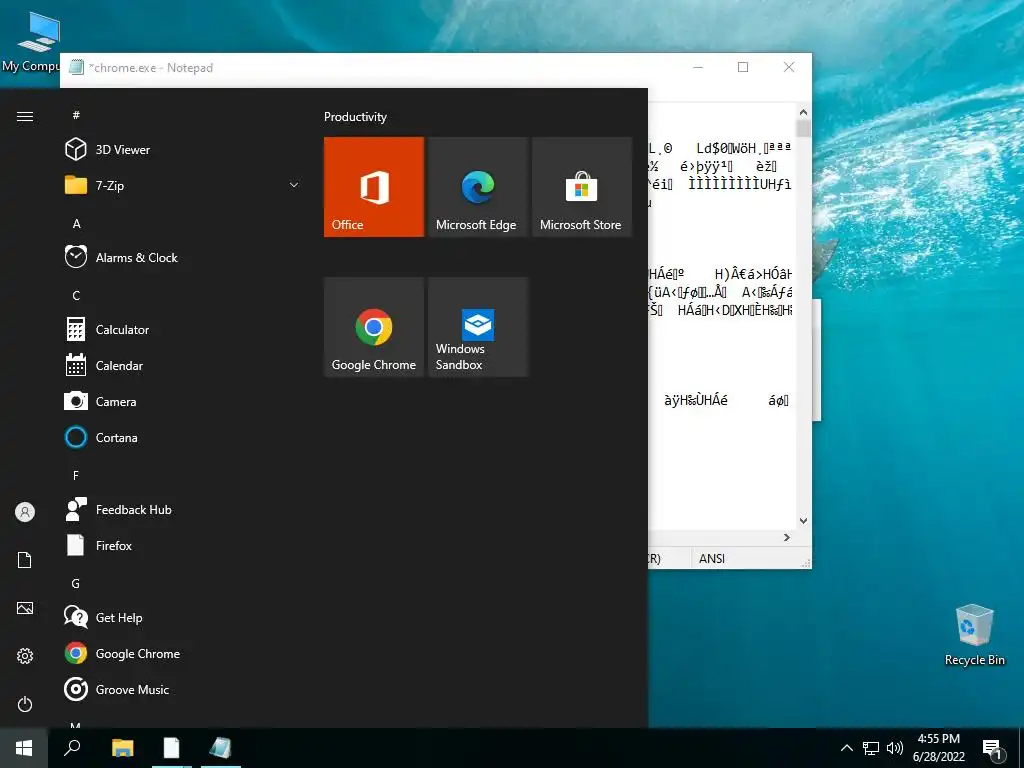This screenshot has height=768, width=1024.
Task: Click Notepad's vertical scrollbar down arrow
Action: coord(803,520)
